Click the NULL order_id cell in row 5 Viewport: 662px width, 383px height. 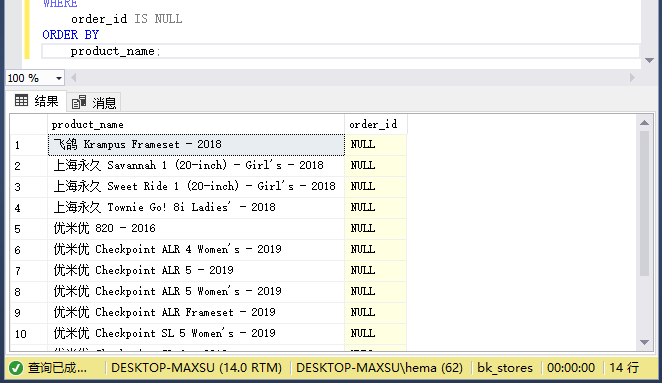tap(376, 228)
